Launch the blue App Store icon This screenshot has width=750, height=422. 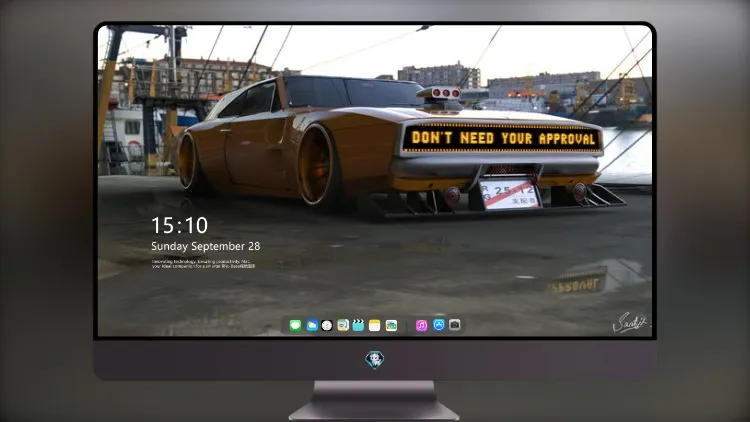click(x=439, y=325)
